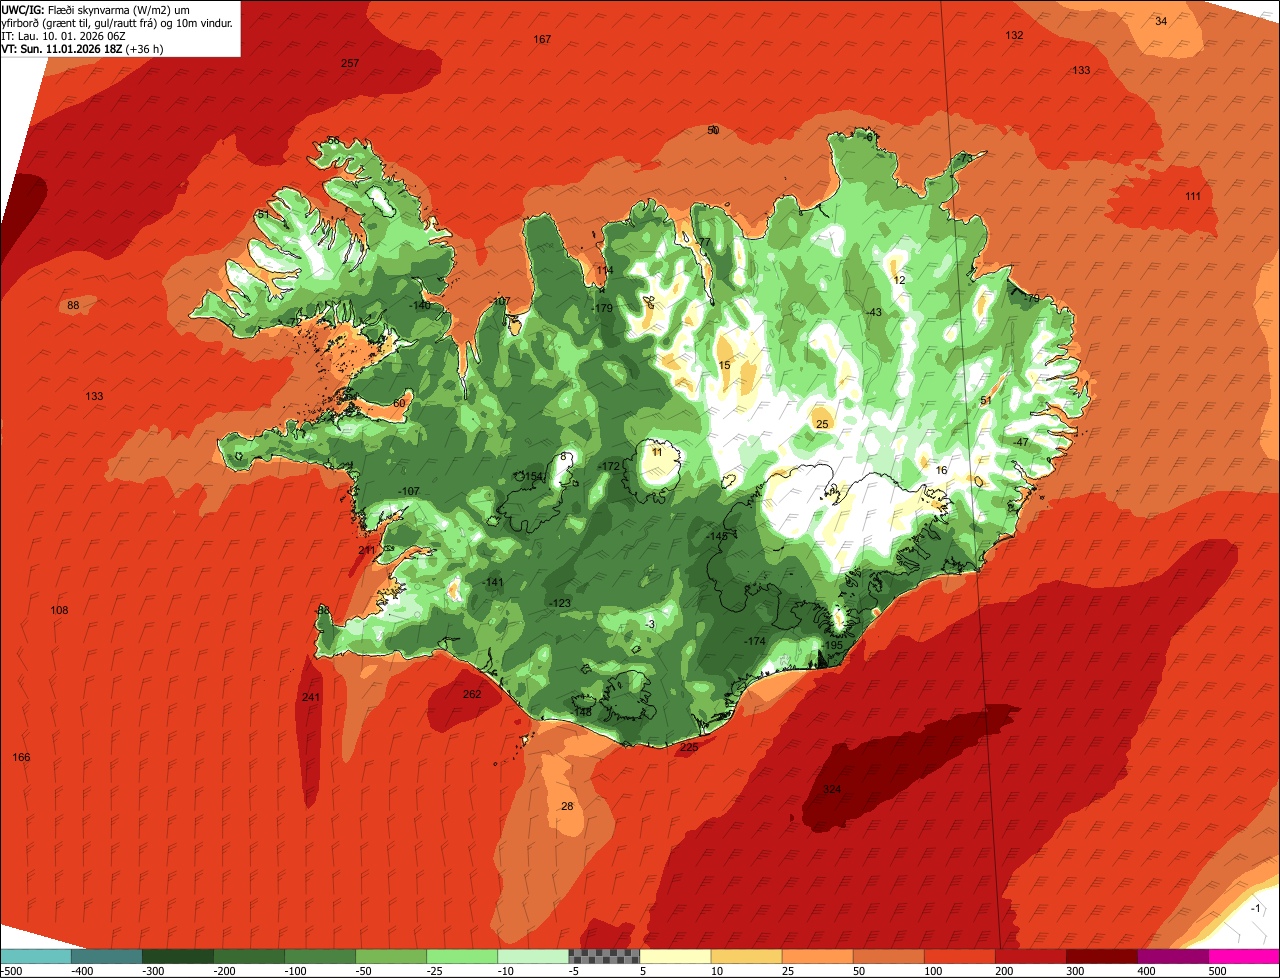
Task: Click the highland value 15
Action: click(725, 366)
